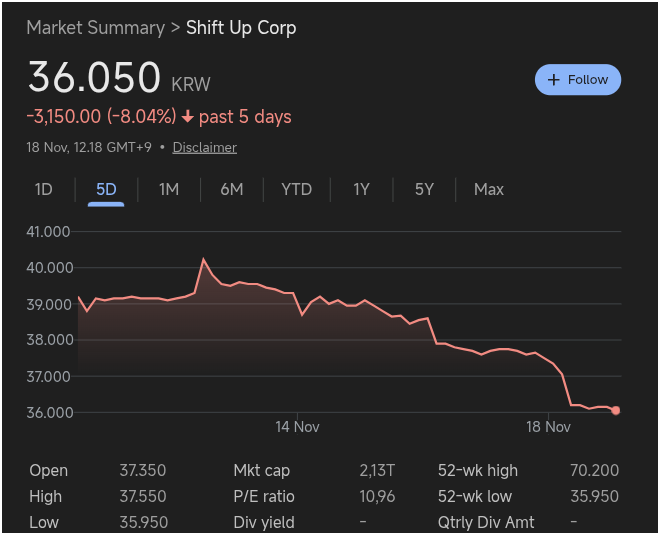Viewport: 660px width, 535px height.
Task: Click the Mkt cap value 2,13T
Action: [x=377, y=470]
